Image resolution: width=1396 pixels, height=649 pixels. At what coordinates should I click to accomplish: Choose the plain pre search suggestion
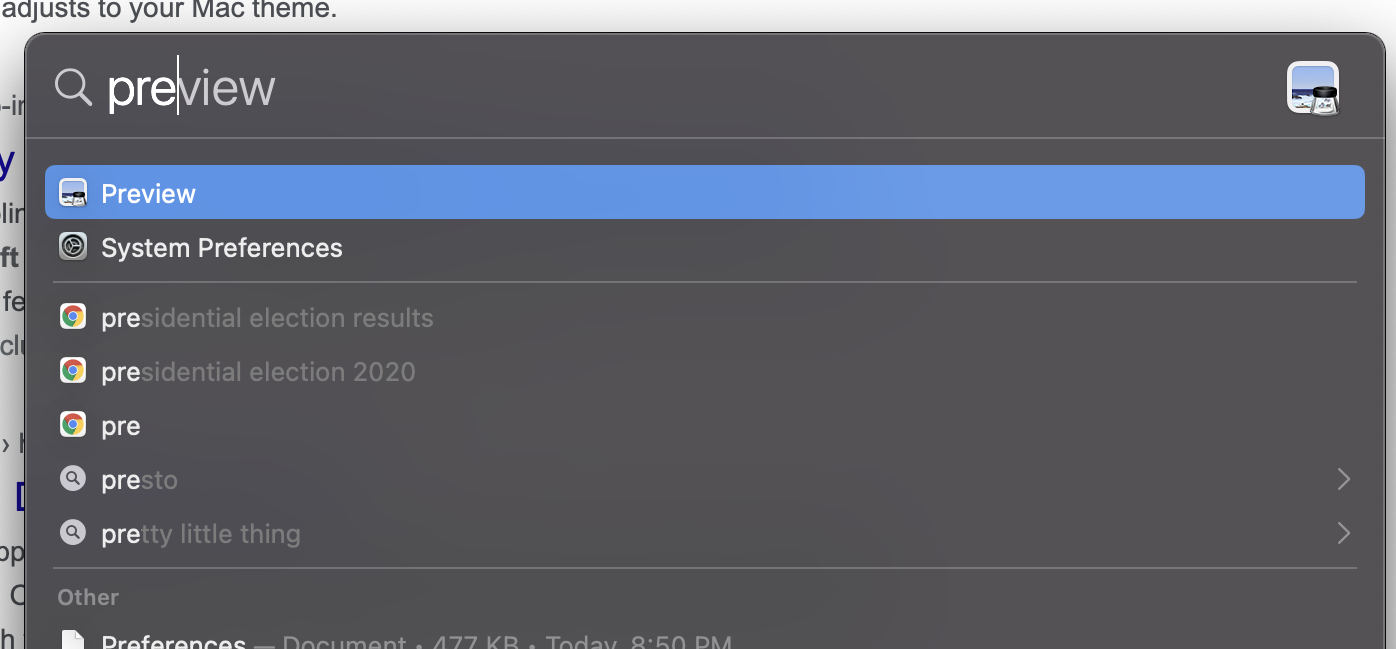[121, 426]
